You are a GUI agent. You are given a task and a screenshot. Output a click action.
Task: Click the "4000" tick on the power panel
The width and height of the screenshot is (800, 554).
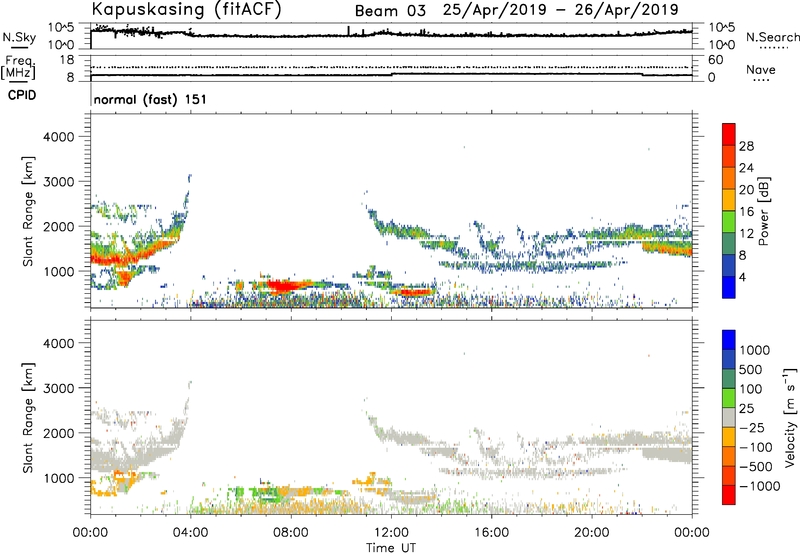pos(59,137)
